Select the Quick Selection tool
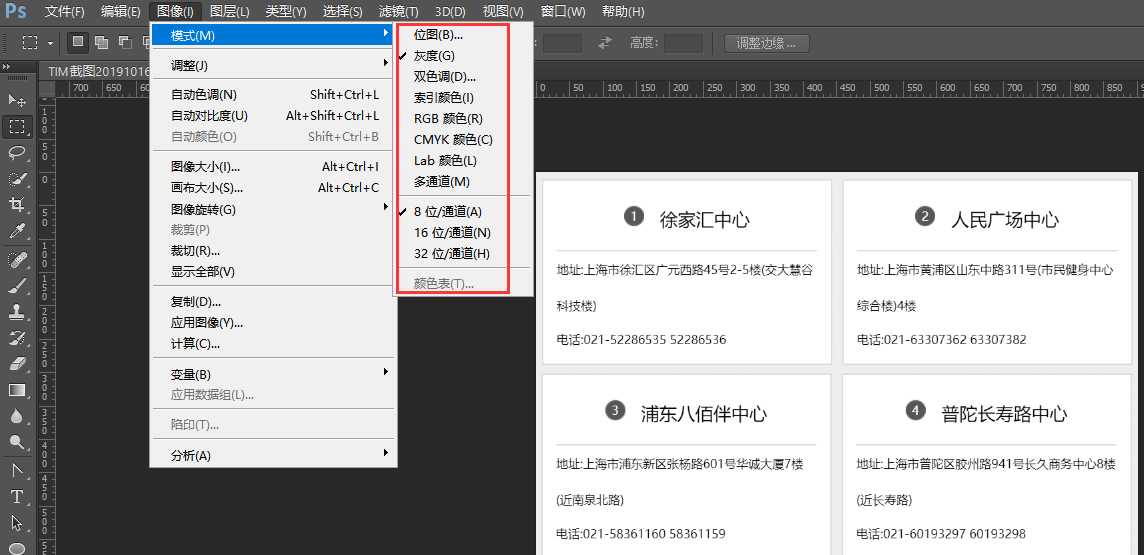This screenshot has width=1144, height=555. tap(16, 179)
